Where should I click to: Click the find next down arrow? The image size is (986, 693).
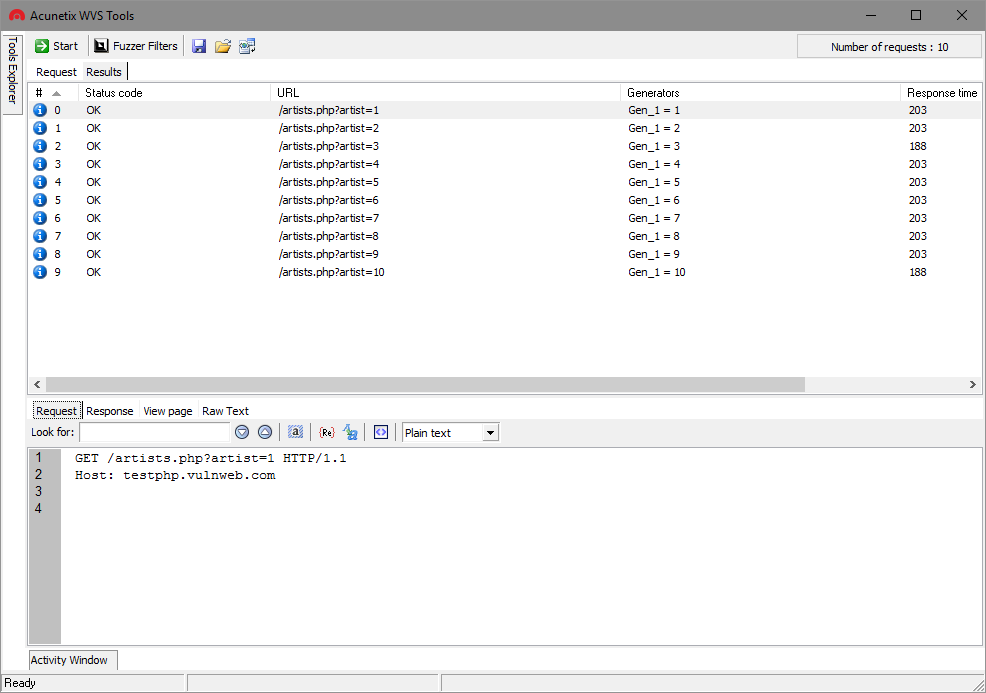[242, 432]
